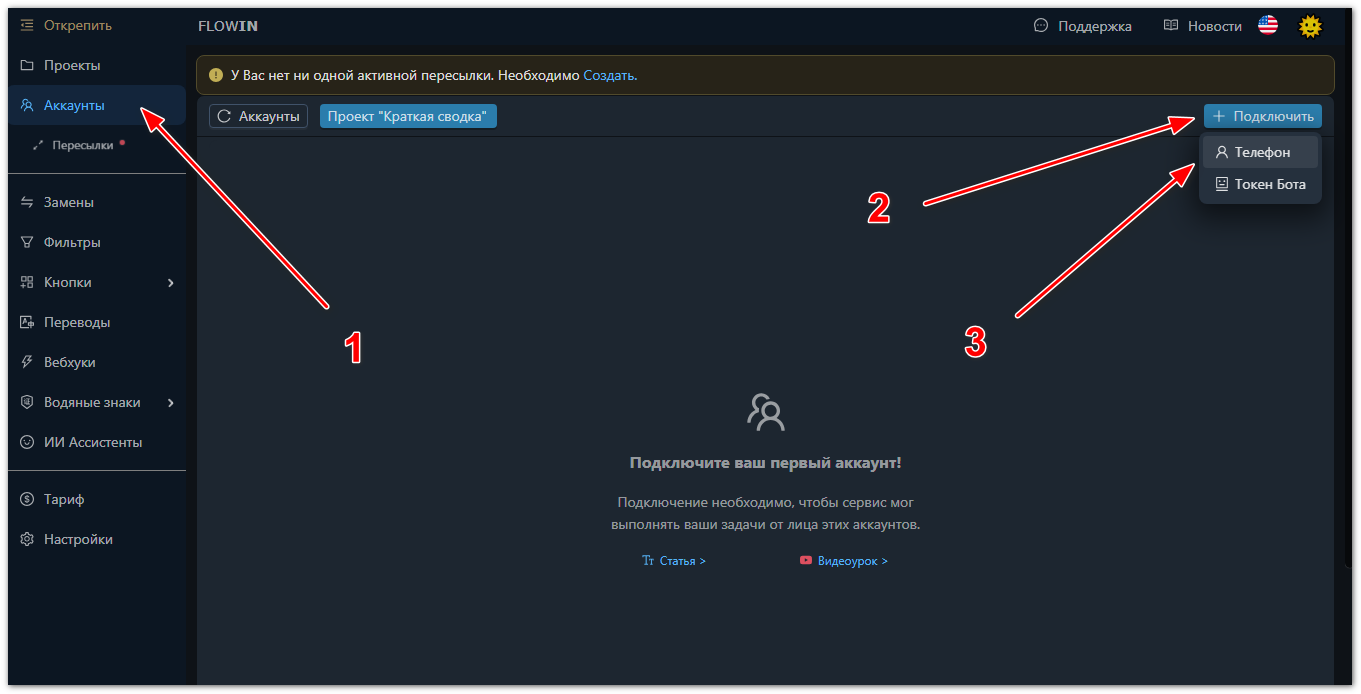Click the bot icon beside Токен Бота
The height and width of the screenshot is (694, 1361).
pos(1221,184)
